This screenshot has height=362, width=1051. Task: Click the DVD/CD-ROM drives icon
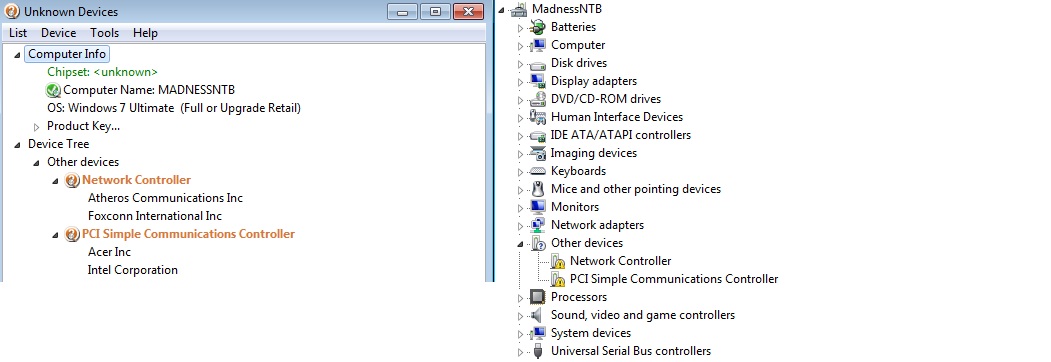[x=538, y=99]
